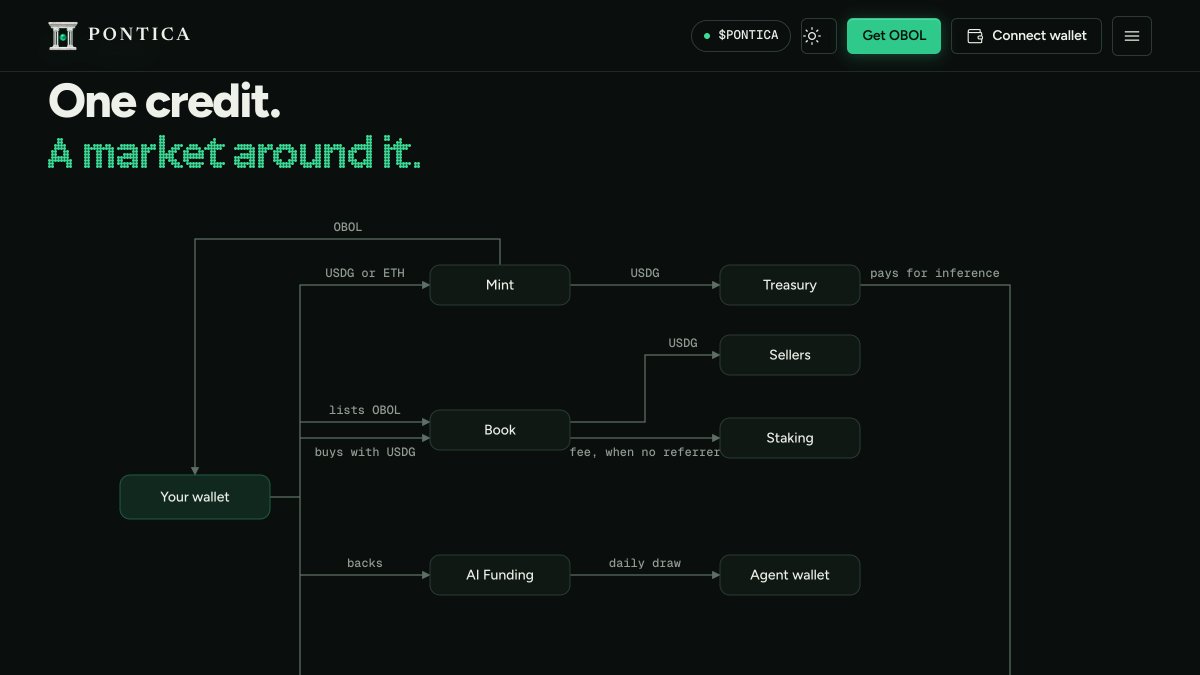Image resolution: width=1200 pixels, height=675 pixels.
Task: Click the USDG label between Mint and Treasury
Action: (x=645, y=273)
